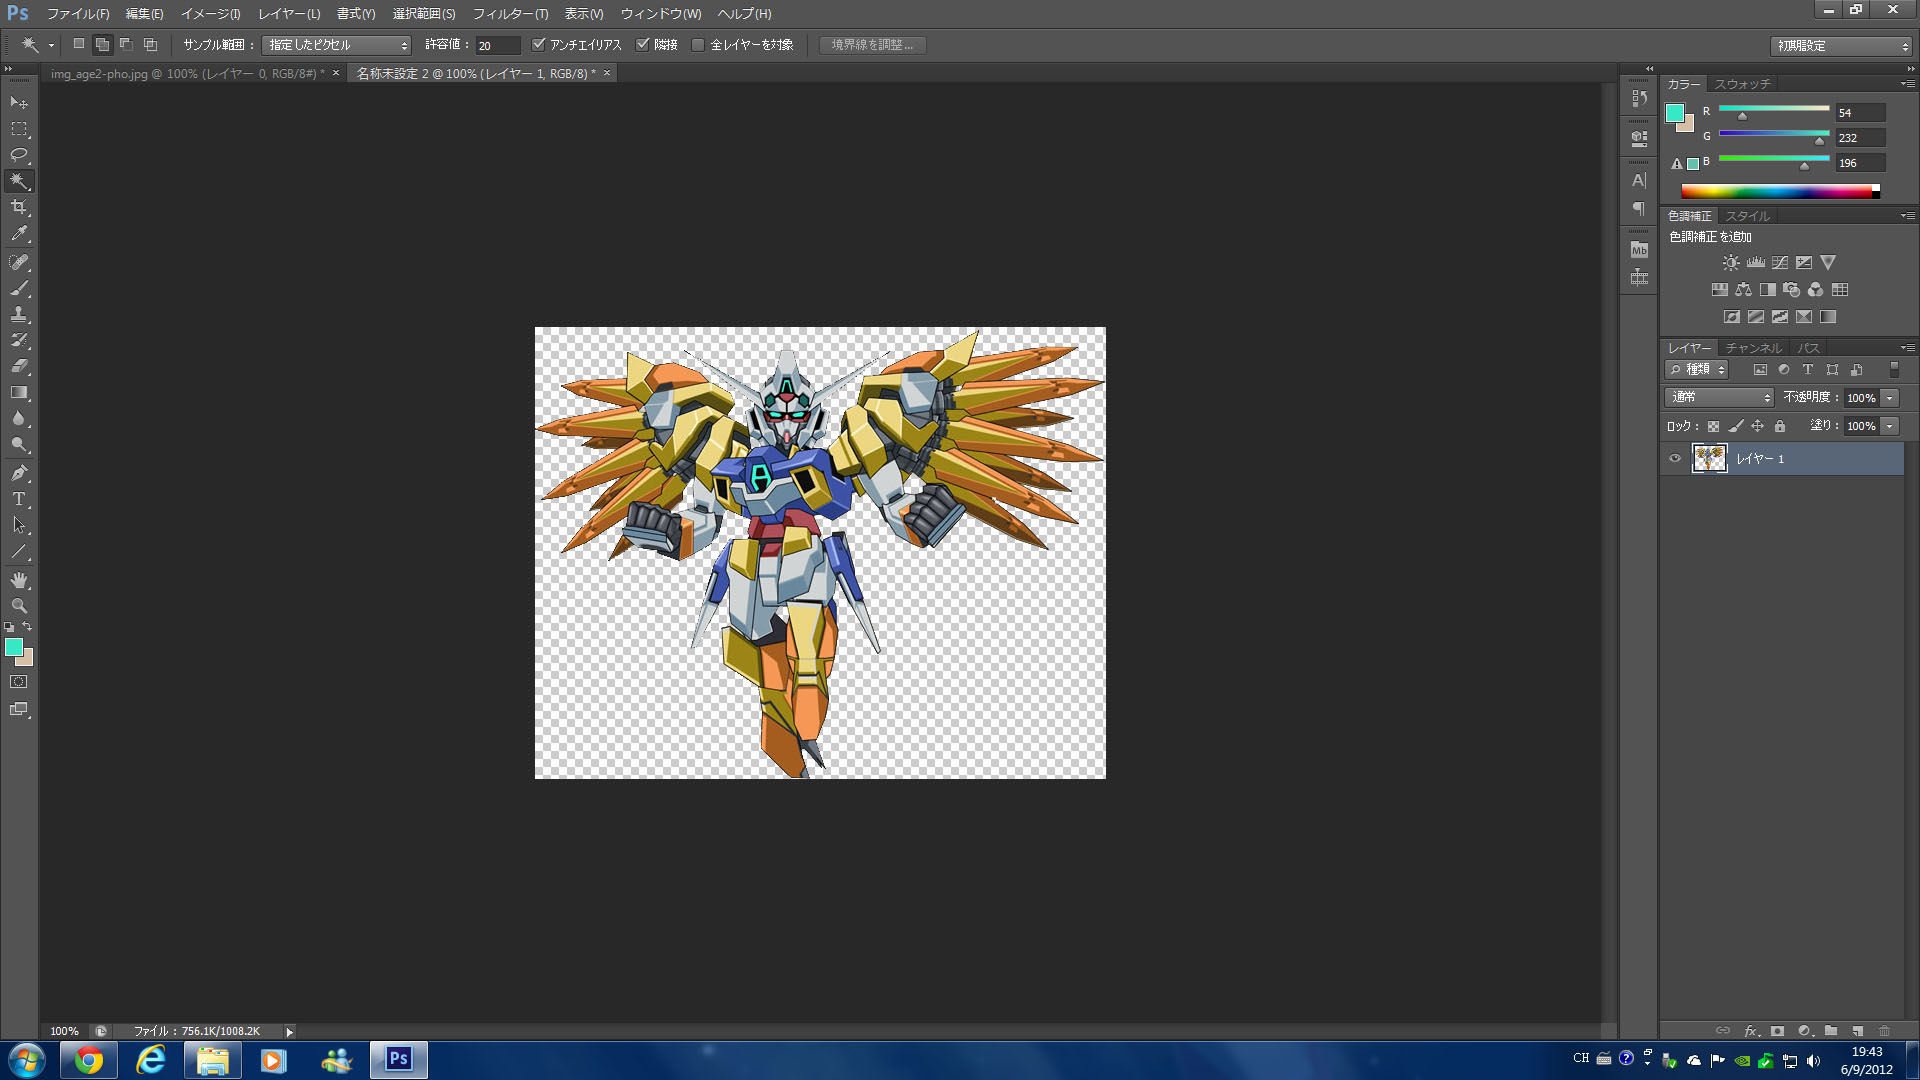Viewport: 1920px width, 1080px height.
Task: Click the foreground color swatch in toolbar
Action: tap(14, 648)
